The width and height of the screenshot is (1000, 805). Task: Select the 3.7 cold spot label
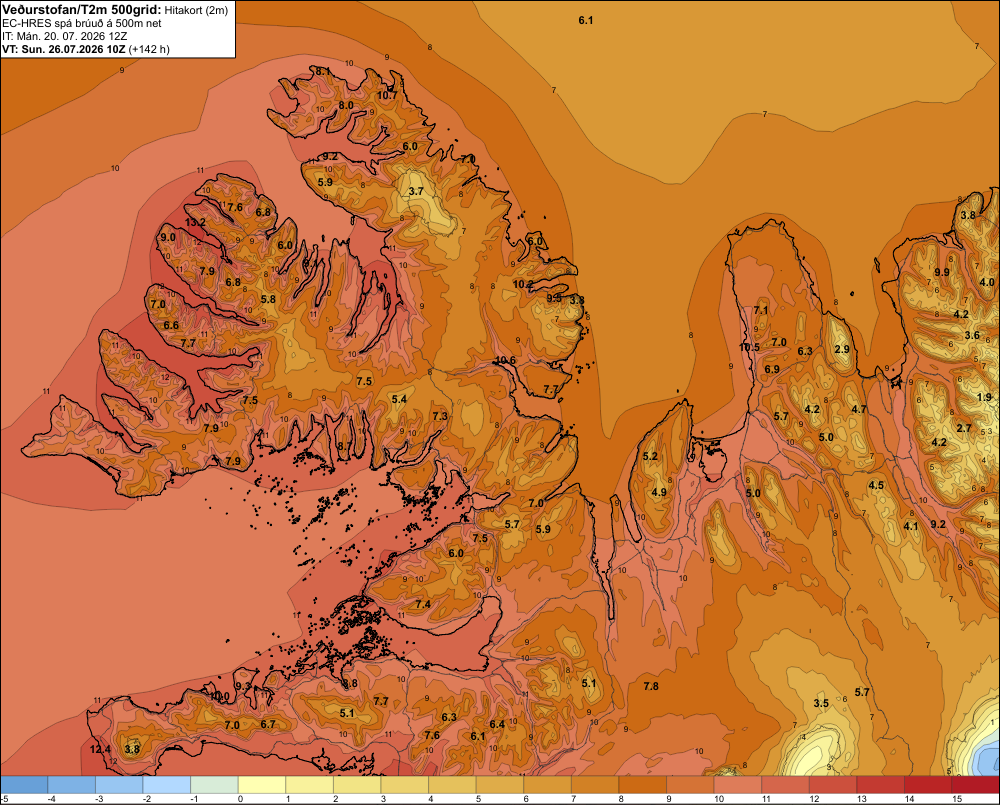(416, 191)
